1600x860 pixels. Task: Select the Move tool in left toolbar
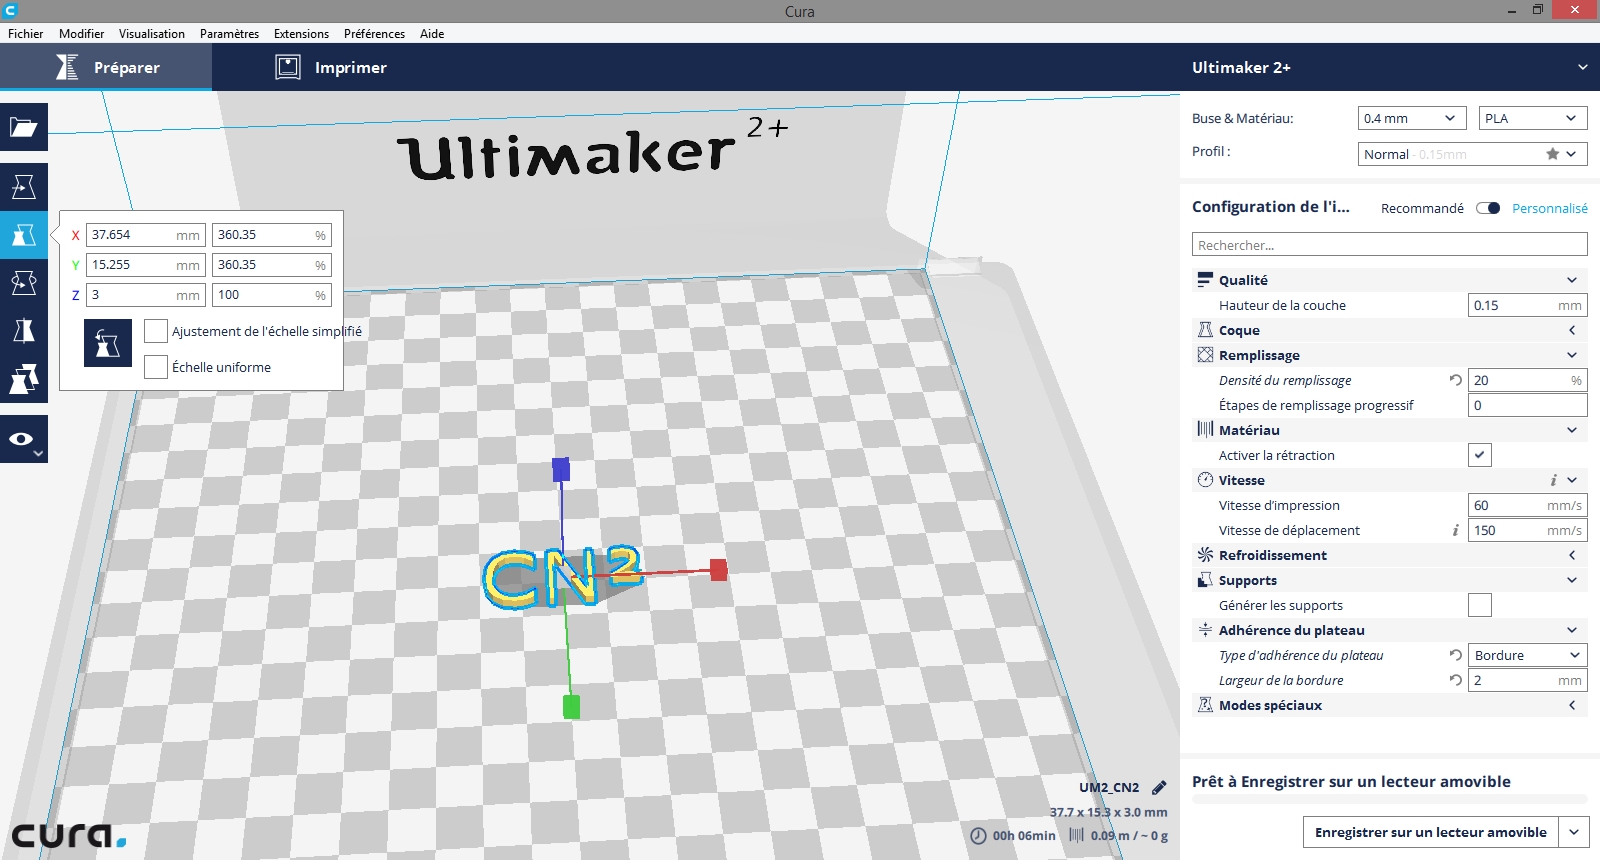[x=24, y=187]
